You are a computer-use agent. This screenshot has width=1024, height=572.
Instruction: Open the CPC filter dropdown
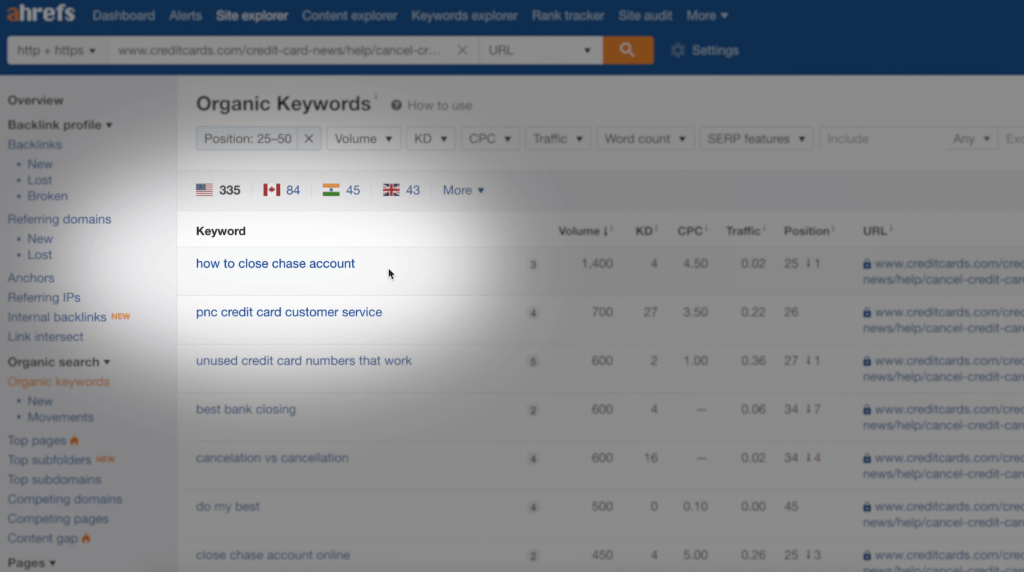coord(490,138)
